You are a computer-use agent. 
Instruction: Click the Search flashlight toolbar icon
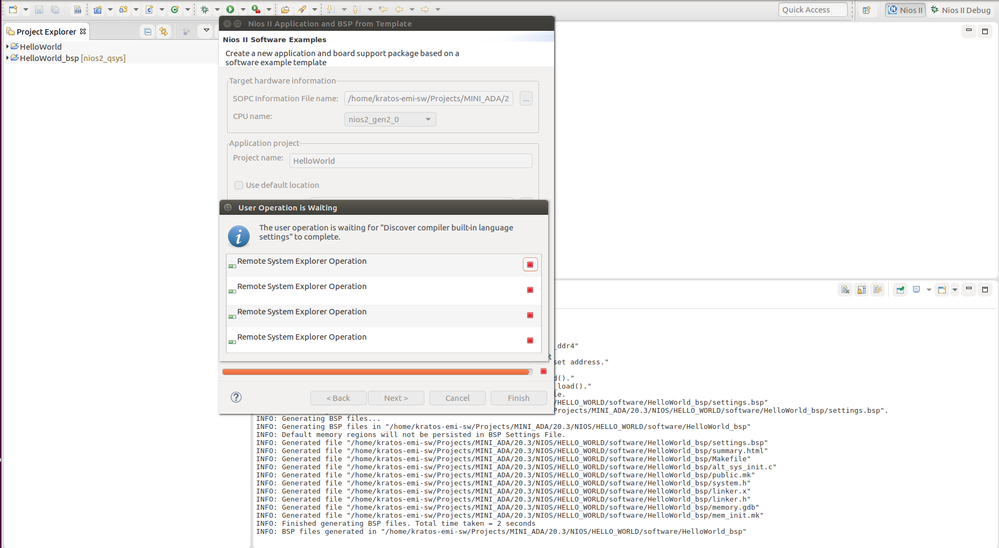pos(301,10)
